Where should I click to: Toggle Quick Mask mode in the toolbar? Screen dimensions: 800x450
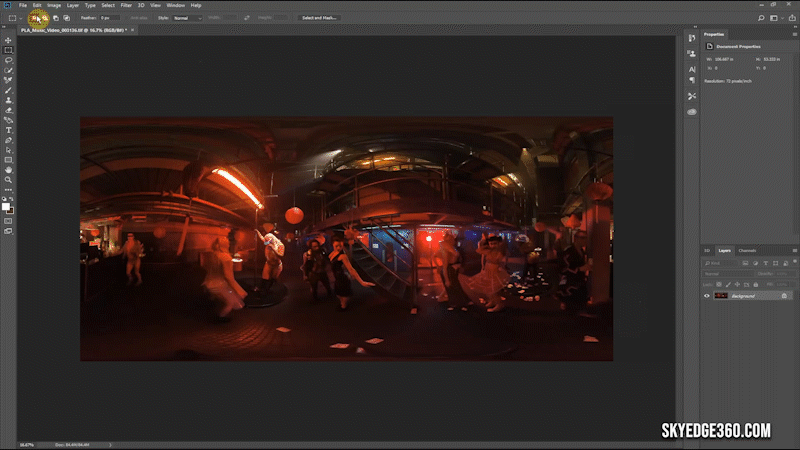[8, 220]
